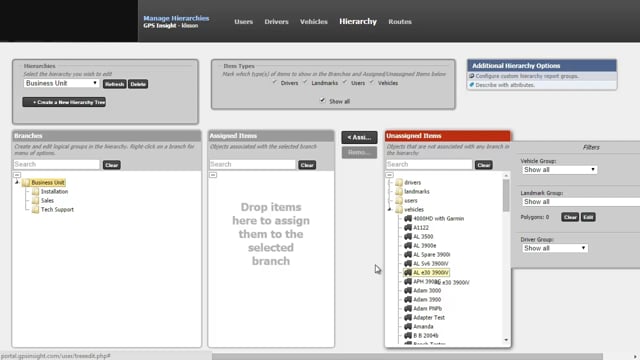The width and height of the screenshot is (640, 360).
Task: Click the Polygons Edit button
Action: pyautogui.click(x=588, y=217)
